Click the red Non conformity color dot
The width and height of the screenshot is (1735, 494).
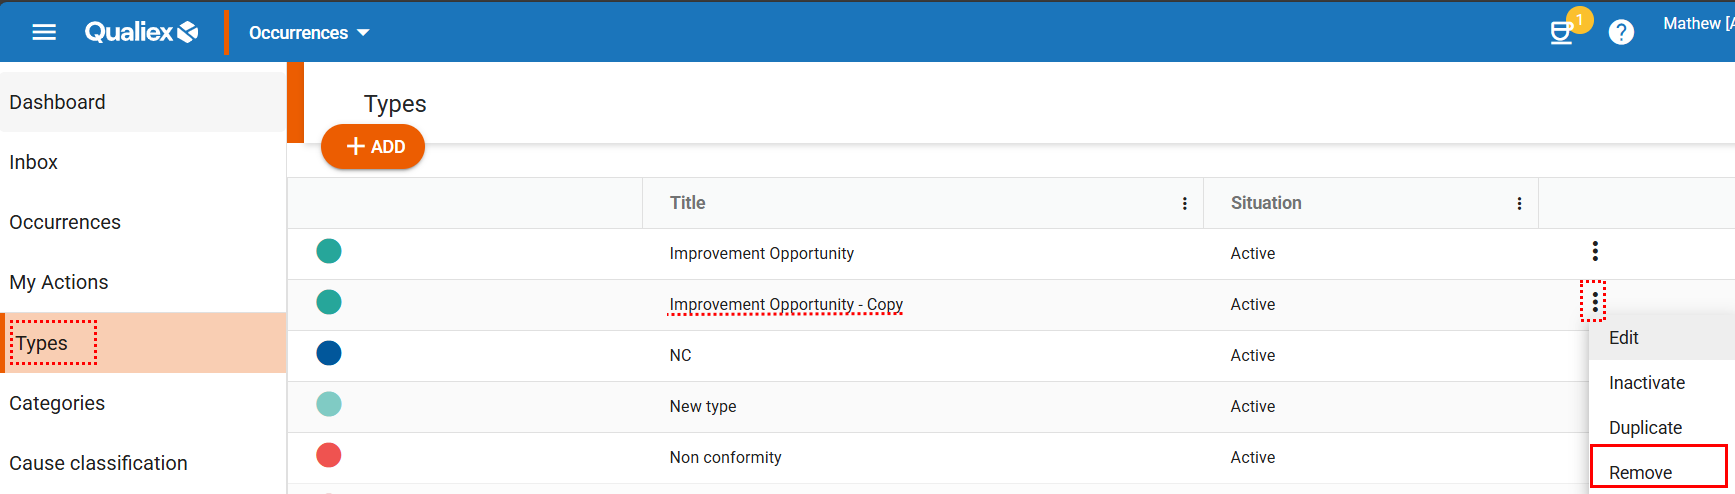point(329,456)
